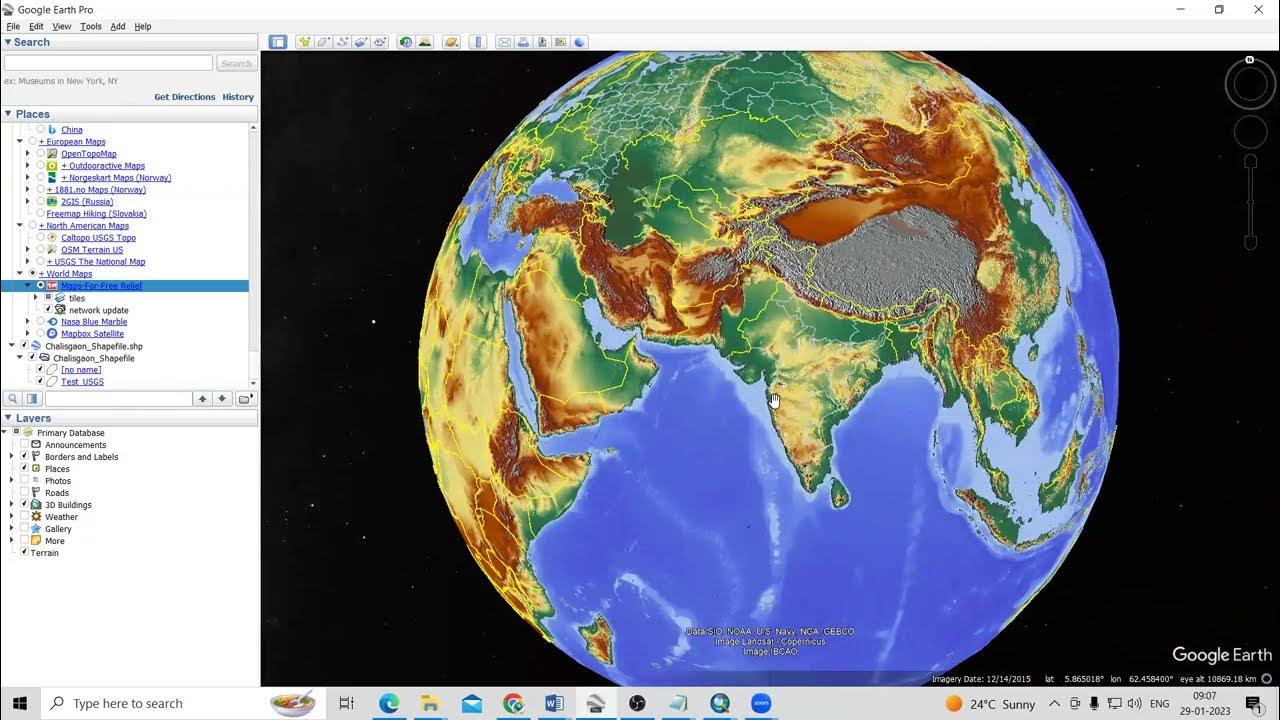Select the Mapbox Satellite radio button
Viewport: 1280px width, 720px height.
[x=41, y=334]
